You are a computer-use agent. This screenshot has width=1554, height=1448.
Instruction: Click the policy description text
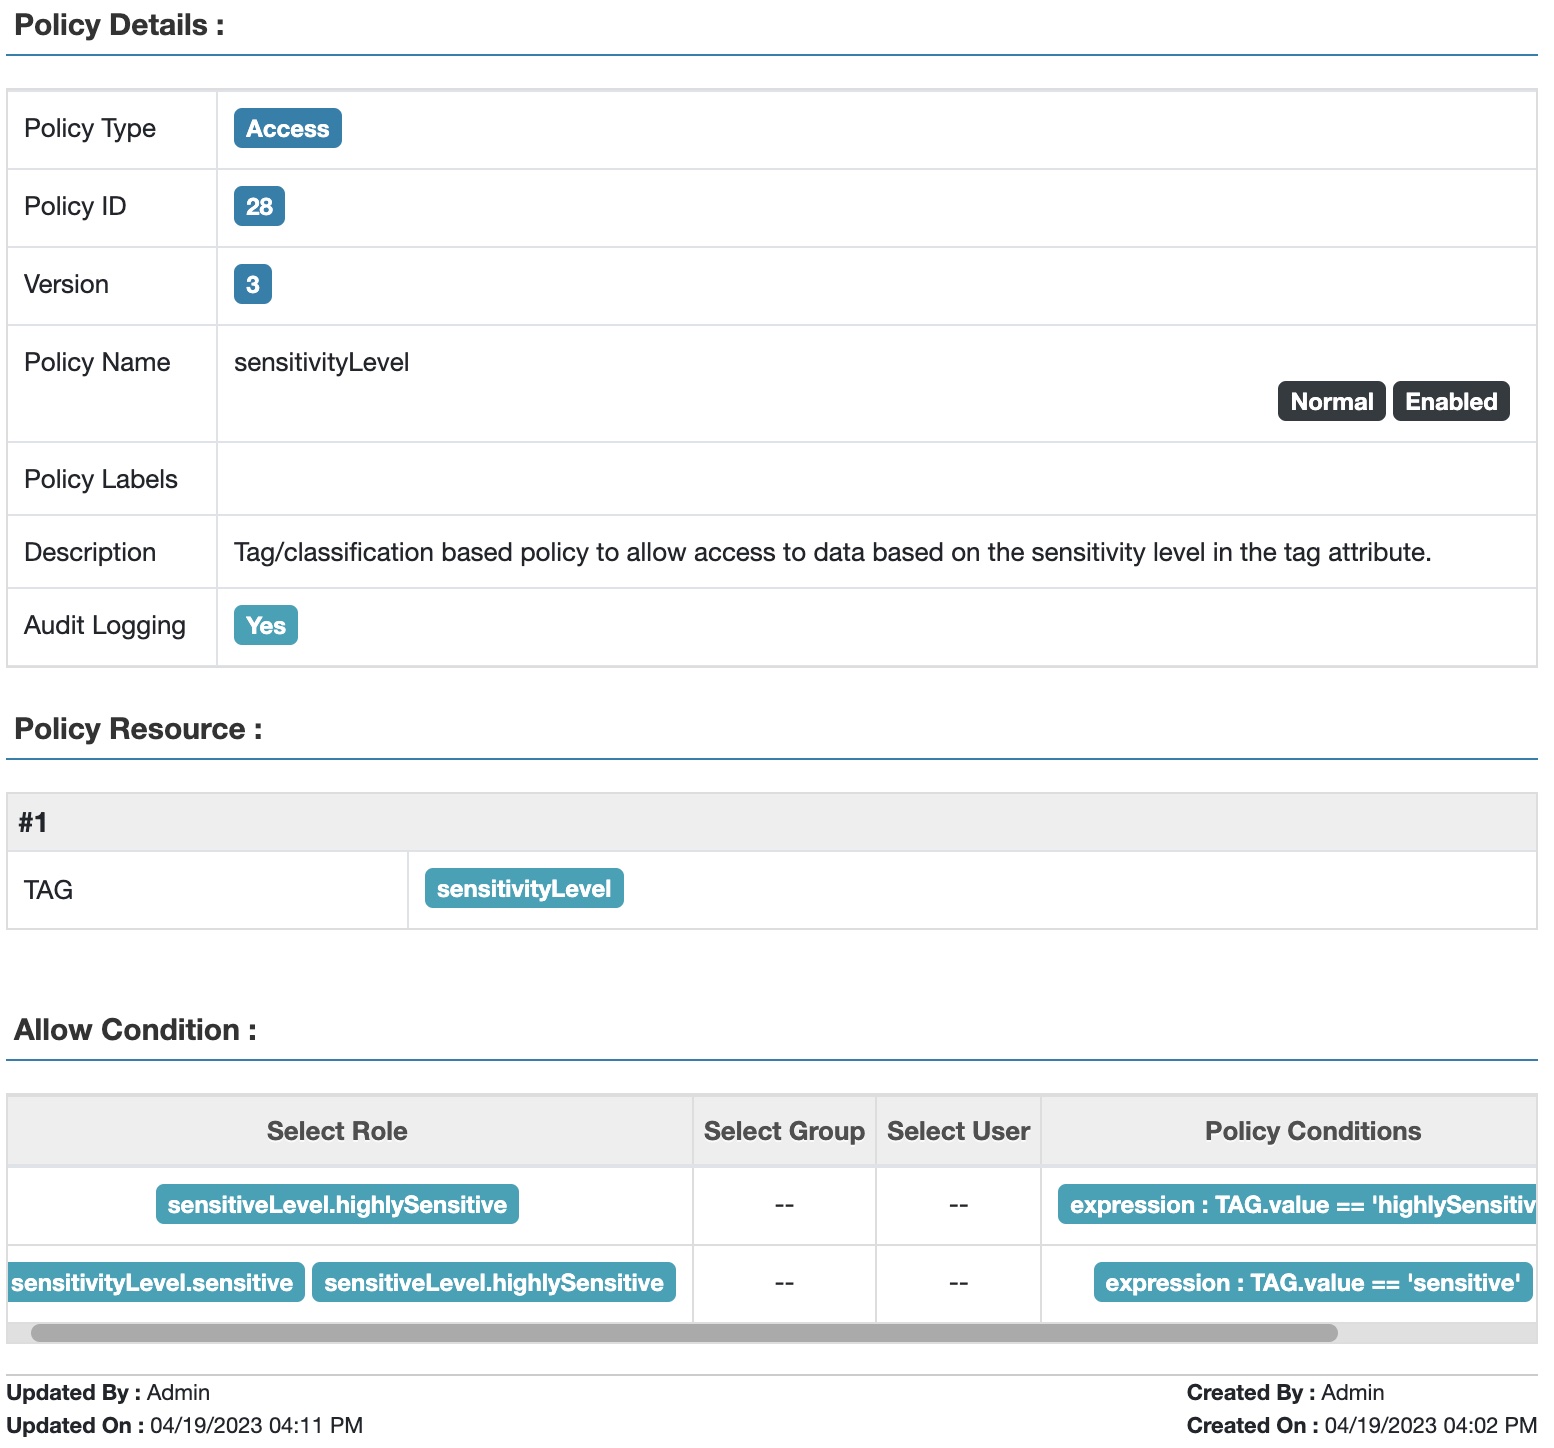[x=832, y=553]
